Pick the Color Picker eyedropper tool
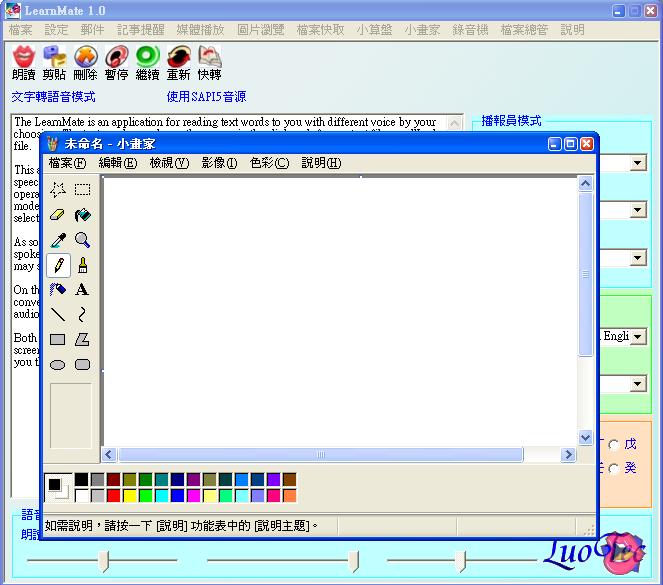Image resolution: width=663 pixels, height=585 pixels. 58,240
